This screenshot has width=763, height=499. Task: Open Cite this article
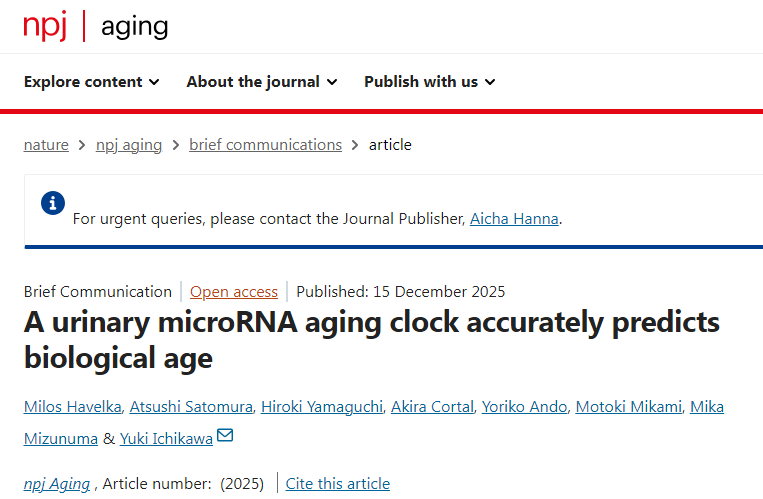click(x=338, y=484)
